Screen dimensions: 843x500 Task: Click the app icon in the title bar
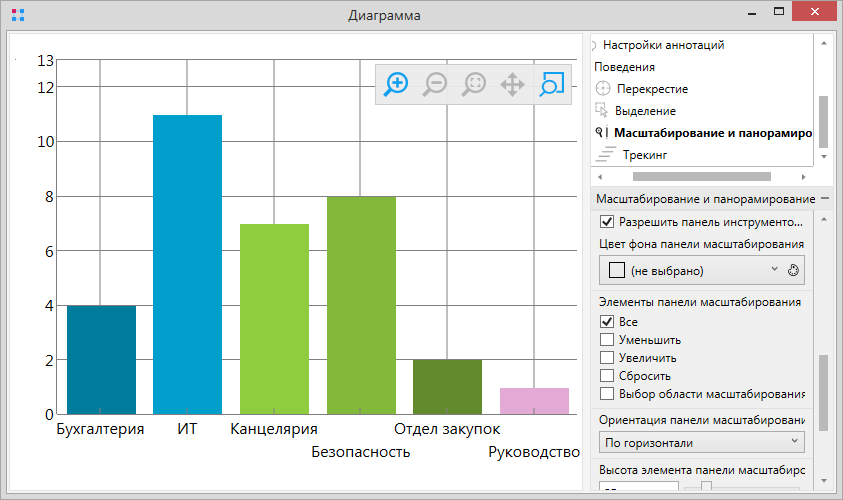tap(17, 15)
